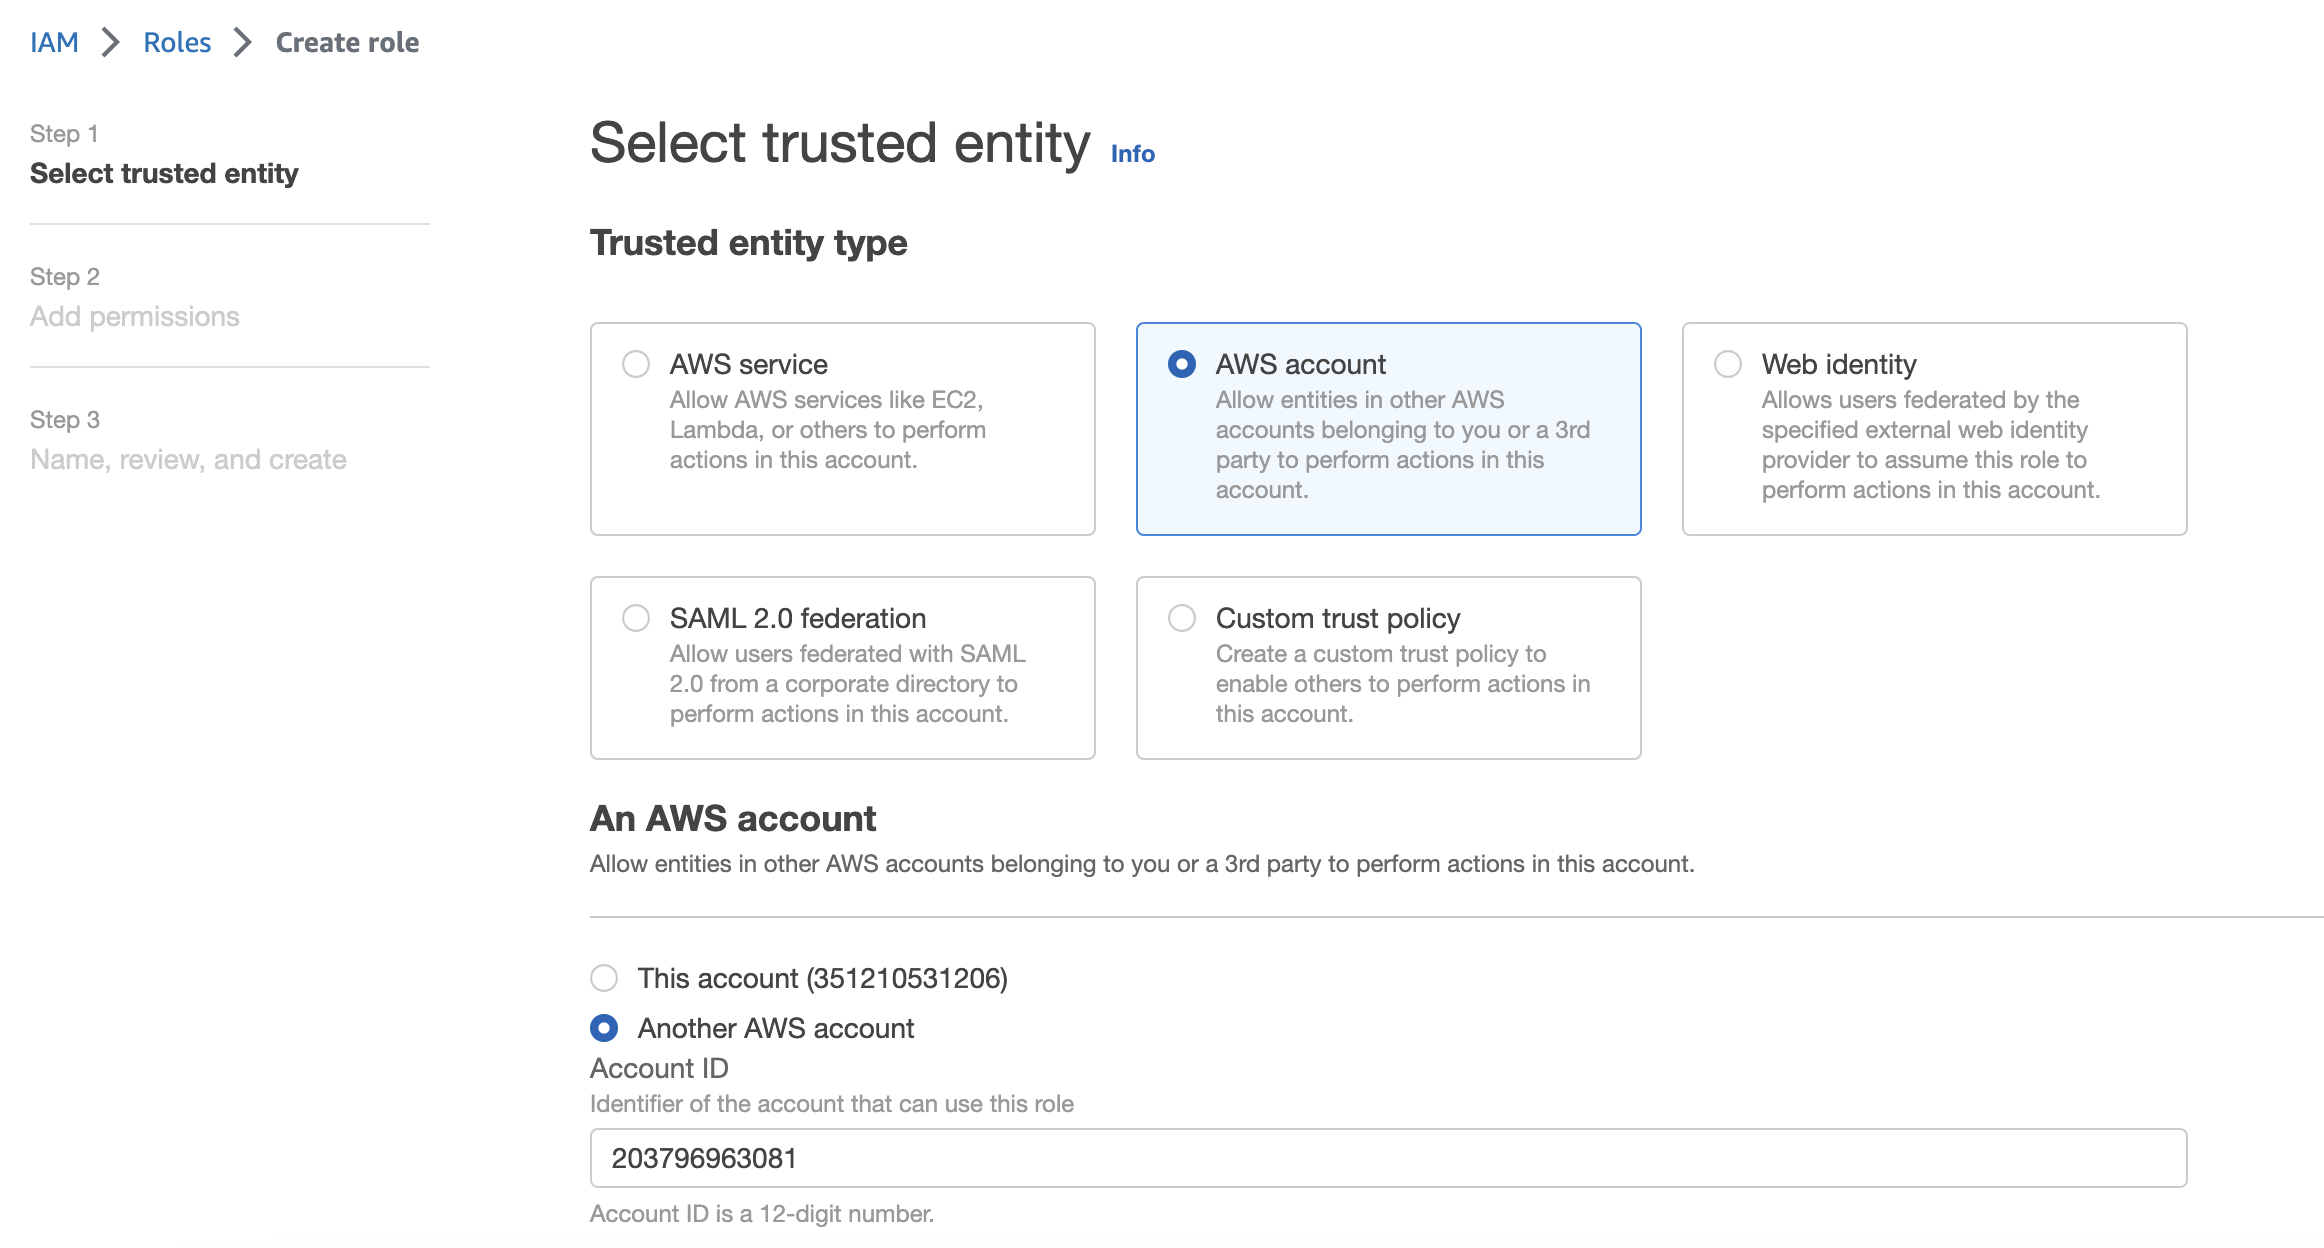
Task: Click Step 3 Name, review, and create
Action: tap(188, 440)
